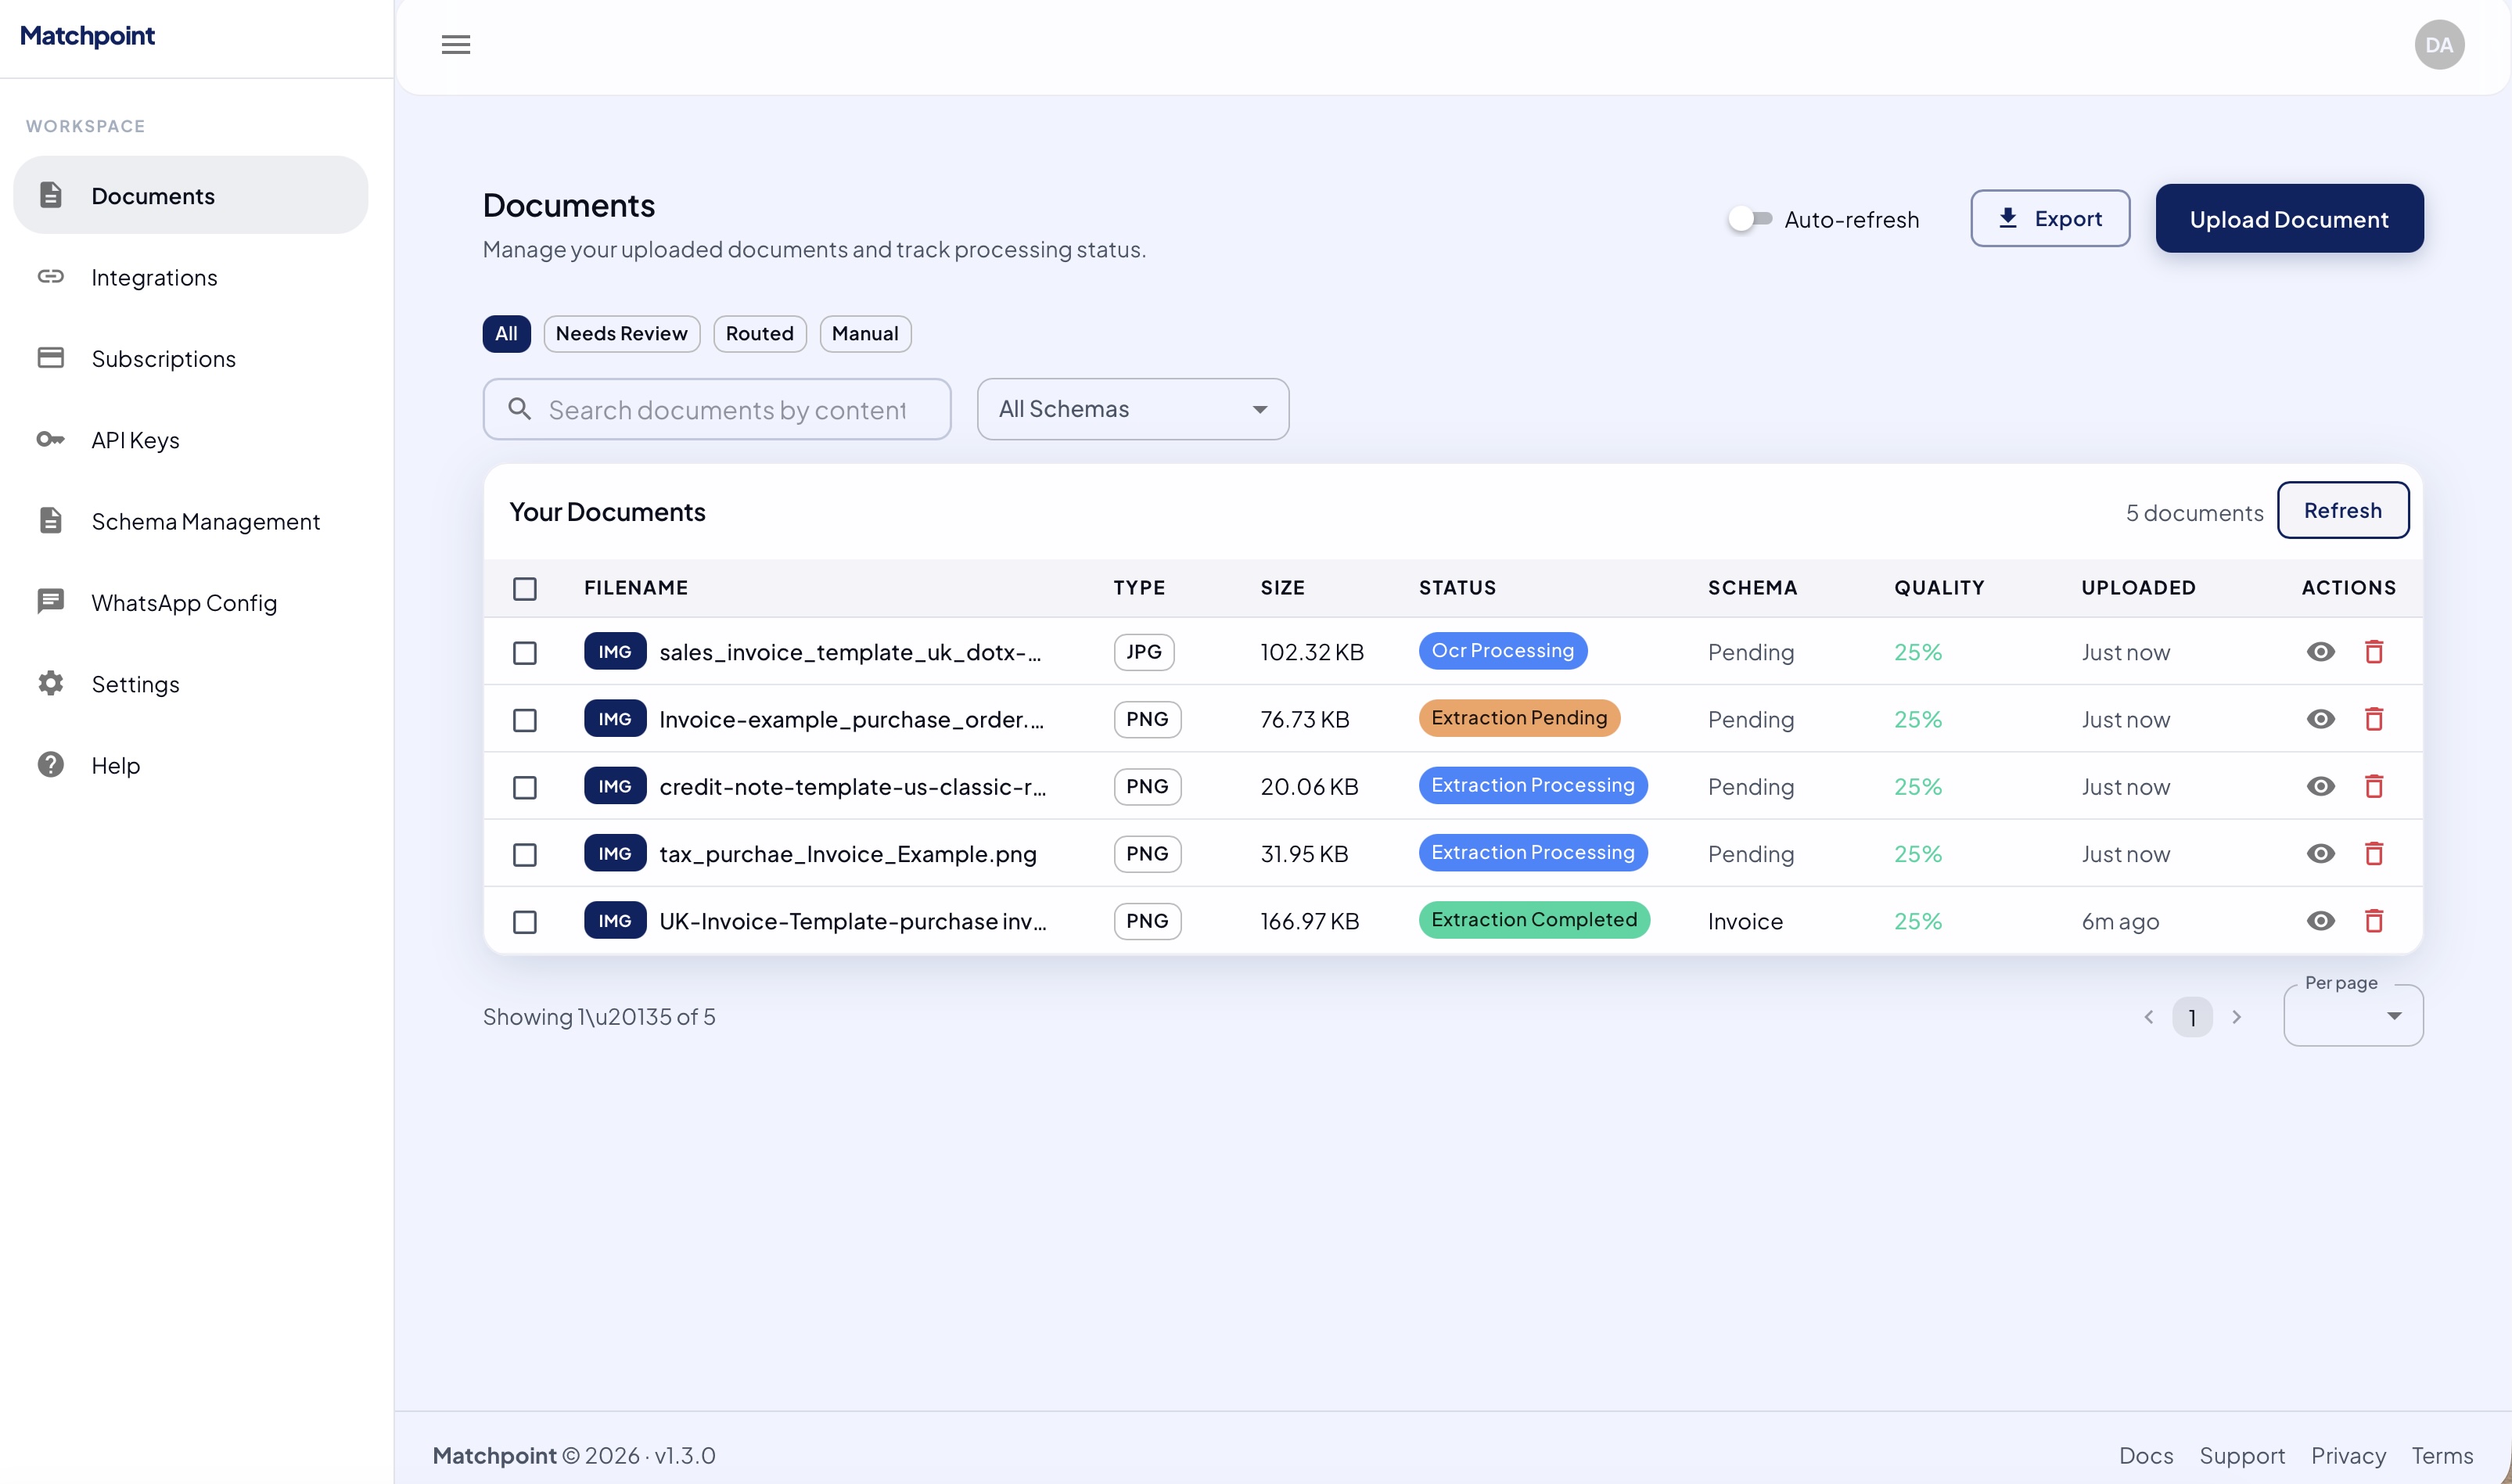Go to next page chevron

point(2237,1017)
